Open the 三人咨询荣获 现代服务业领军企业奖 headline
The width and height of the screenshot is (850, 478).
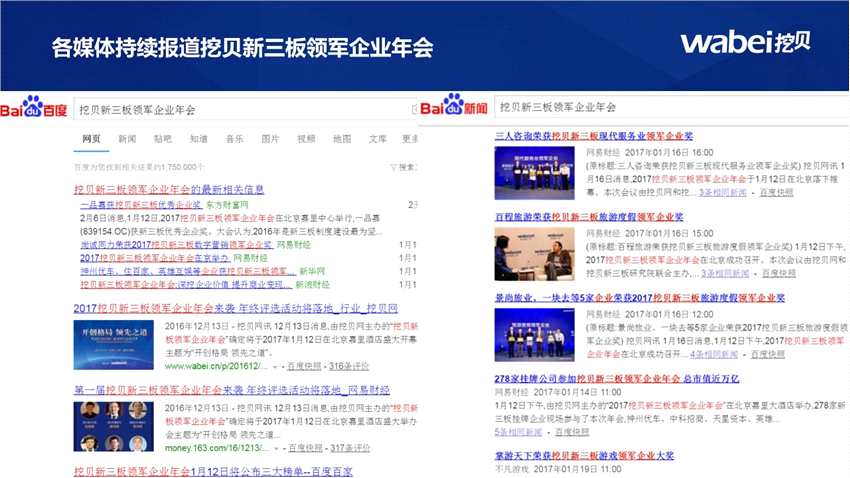click(x=594, y=136)
